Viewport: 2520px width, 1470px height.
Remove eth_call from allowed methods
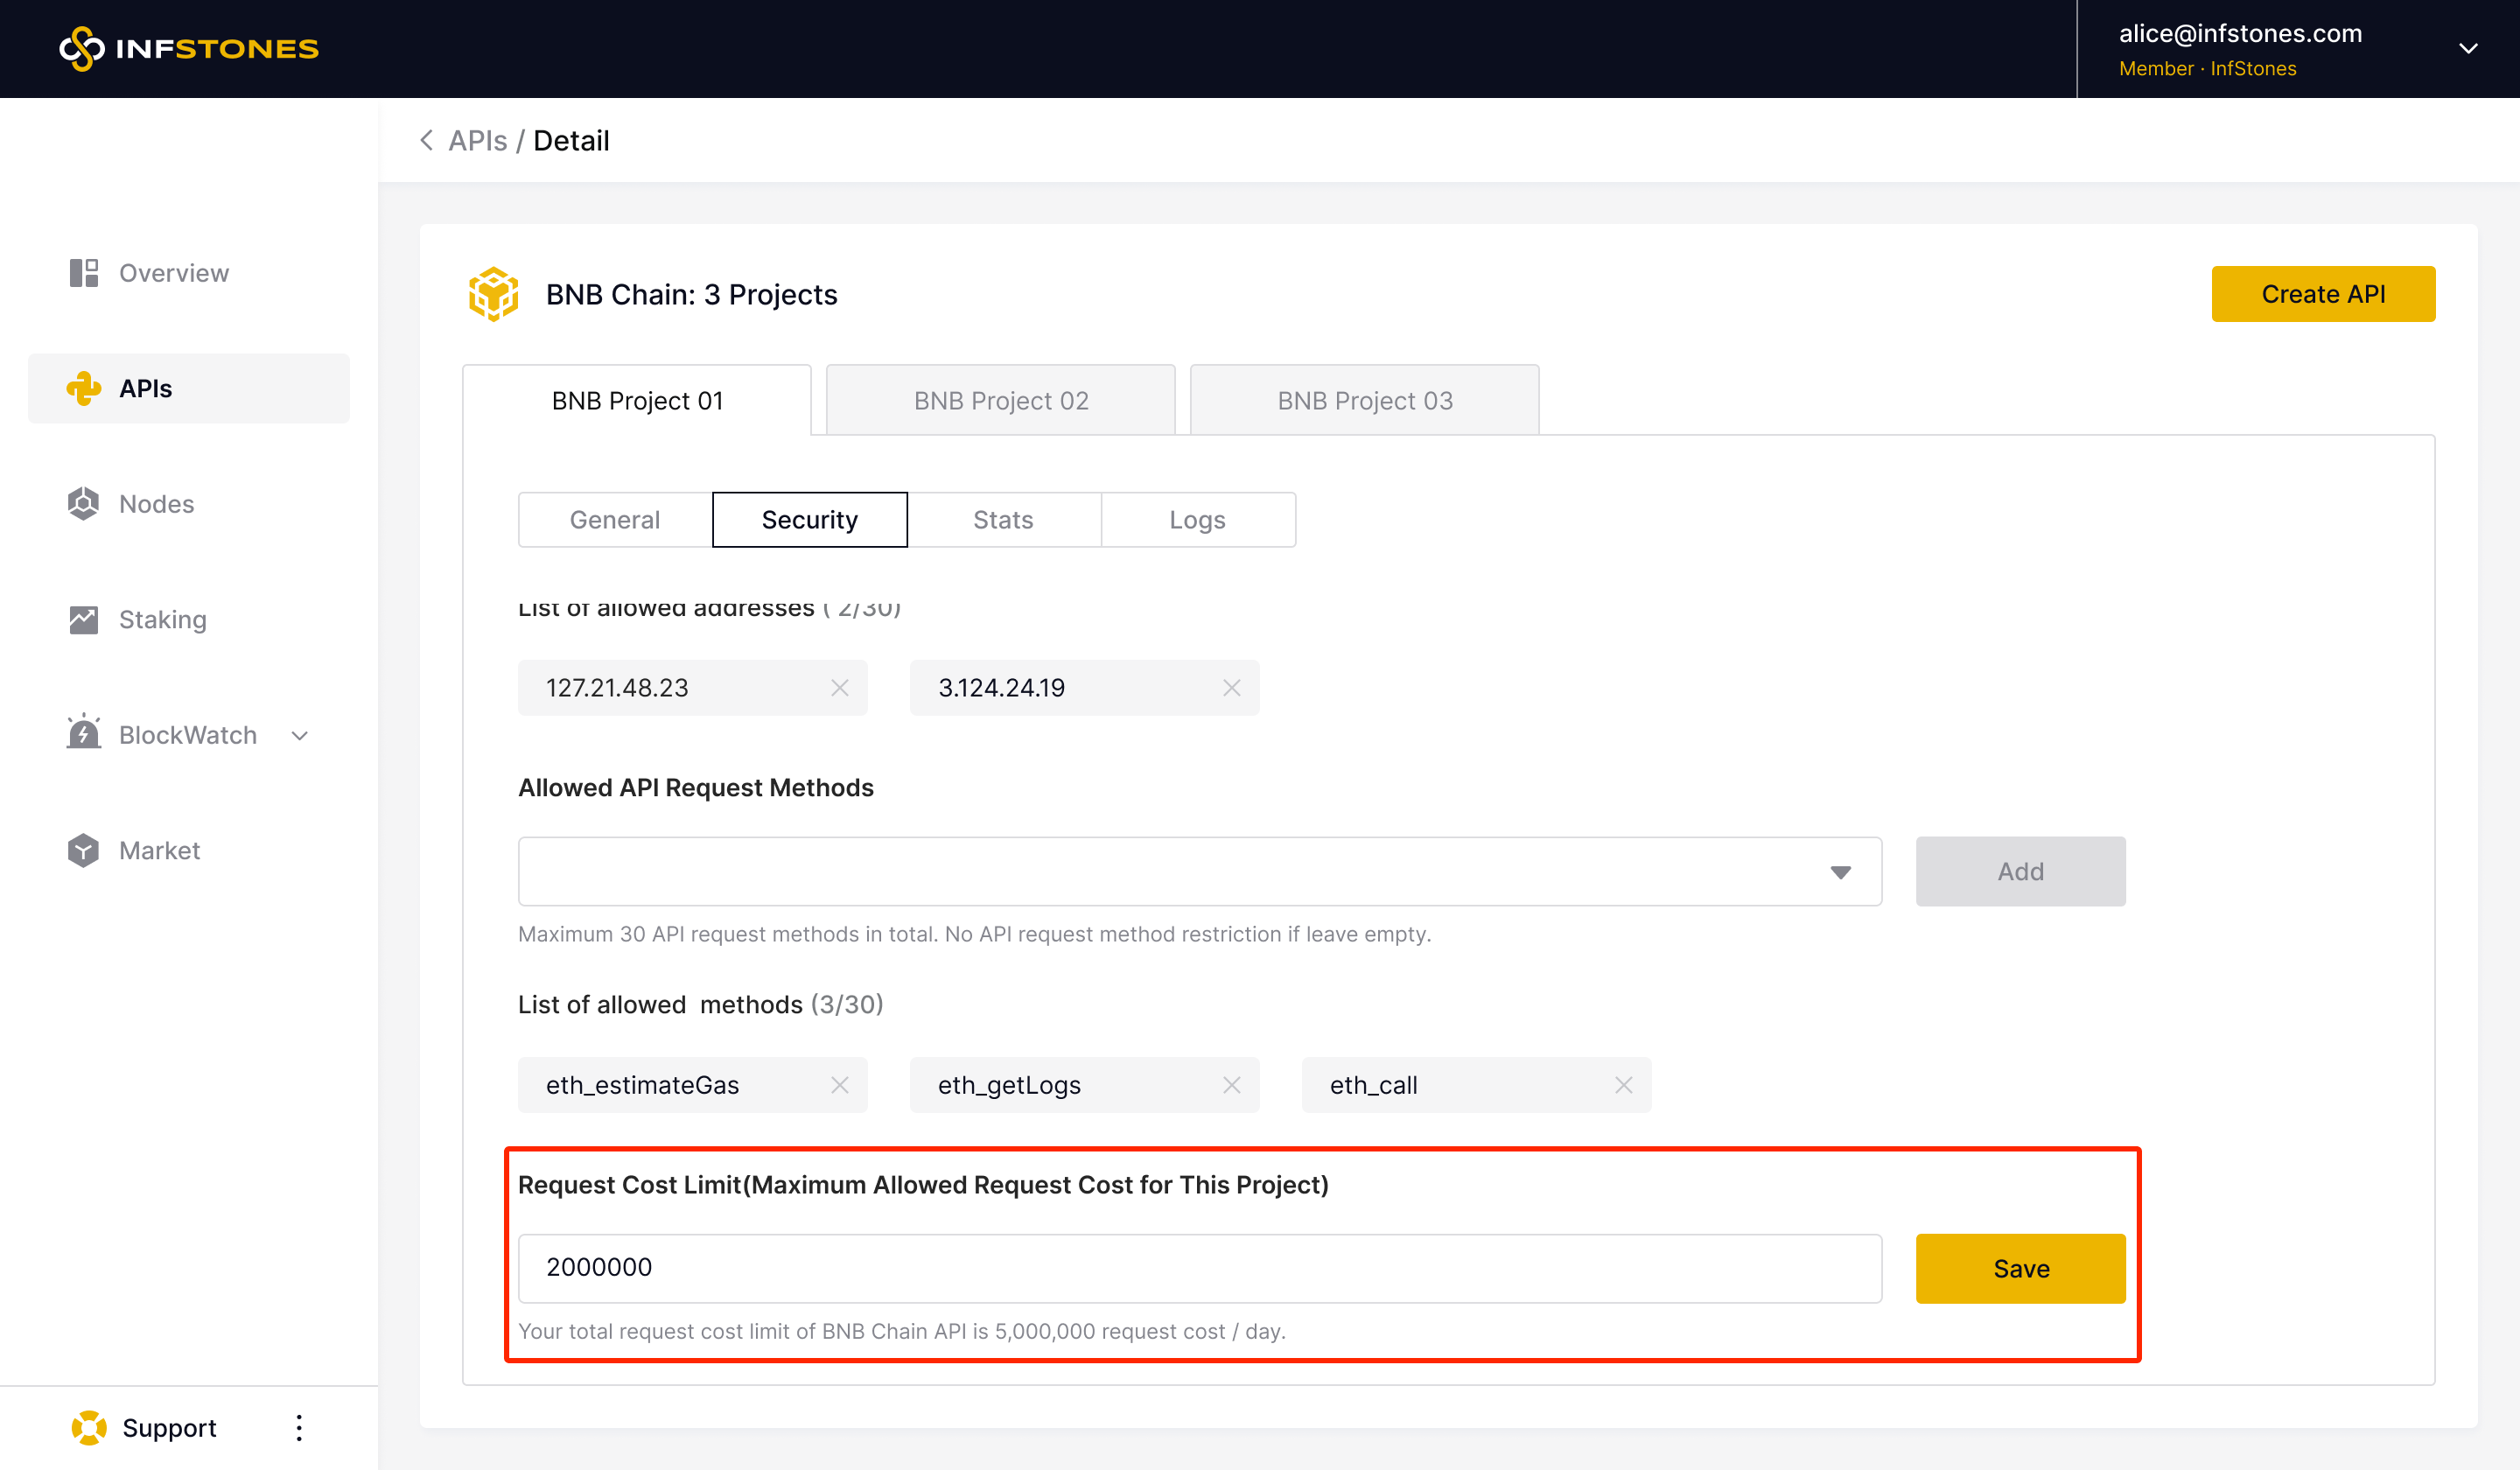click(1624, 1085)
